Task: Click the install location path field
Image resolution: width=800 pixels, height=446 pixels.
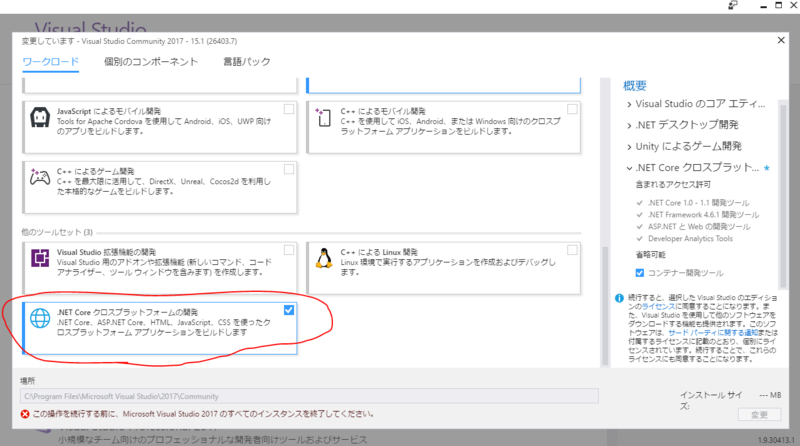Action: click(309, 396)
